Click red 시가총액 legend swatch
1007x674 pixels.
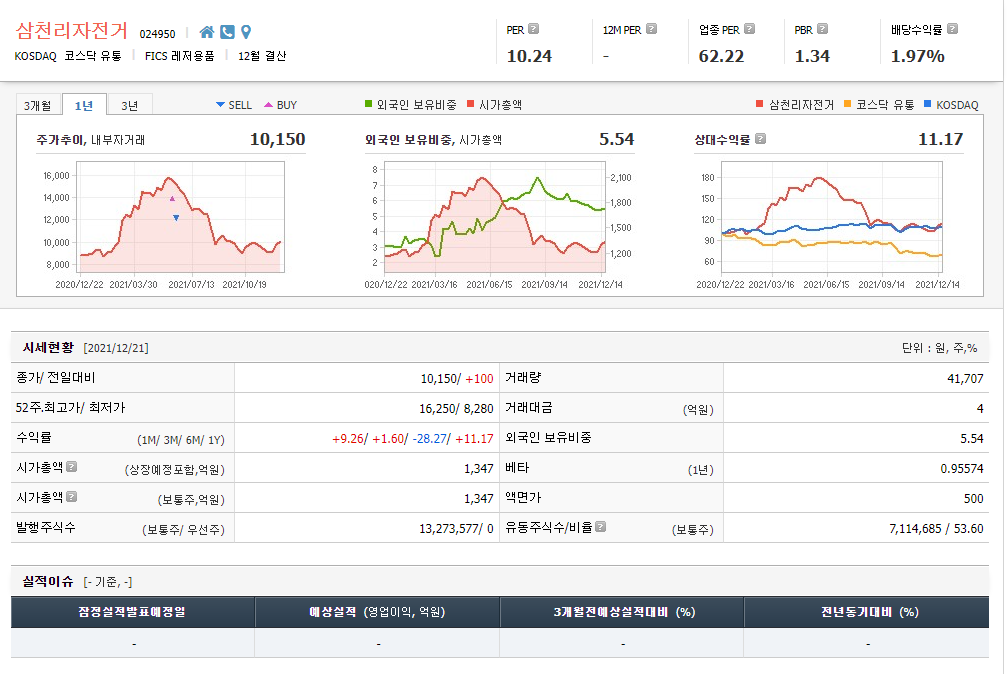(x=471, y=104)
